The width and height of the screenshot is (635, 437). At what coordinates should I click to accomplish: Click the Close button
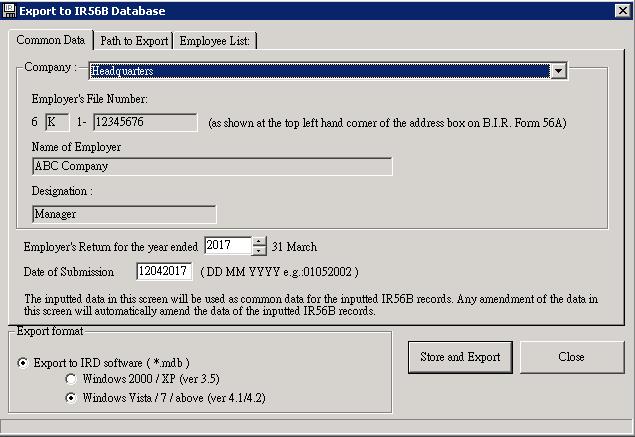click(x=571, y=357)
